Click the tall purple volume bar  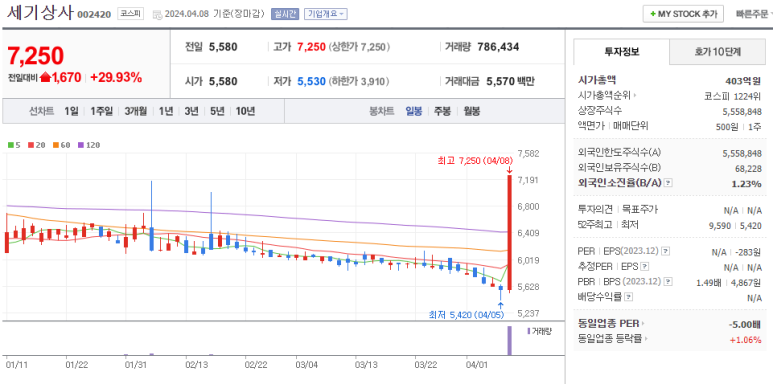click(x=509, y=340)
